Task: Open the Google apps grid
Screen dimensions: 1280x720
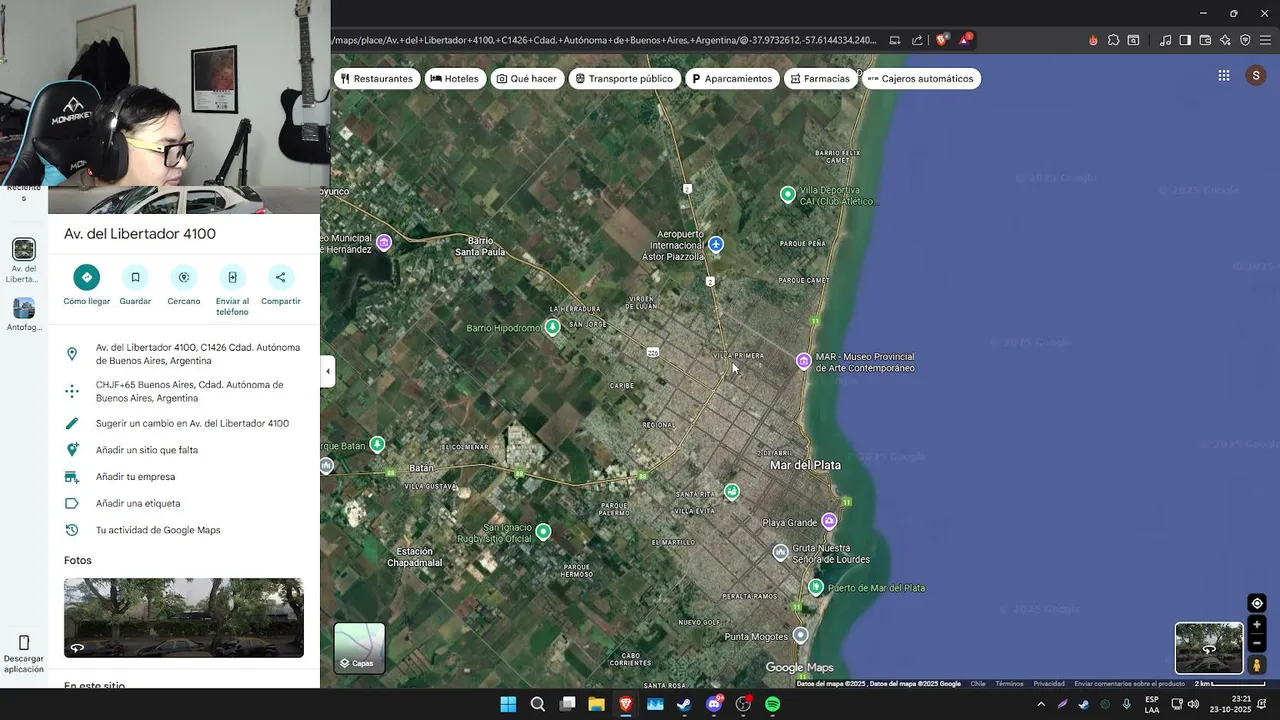Action: point(1224,75)
